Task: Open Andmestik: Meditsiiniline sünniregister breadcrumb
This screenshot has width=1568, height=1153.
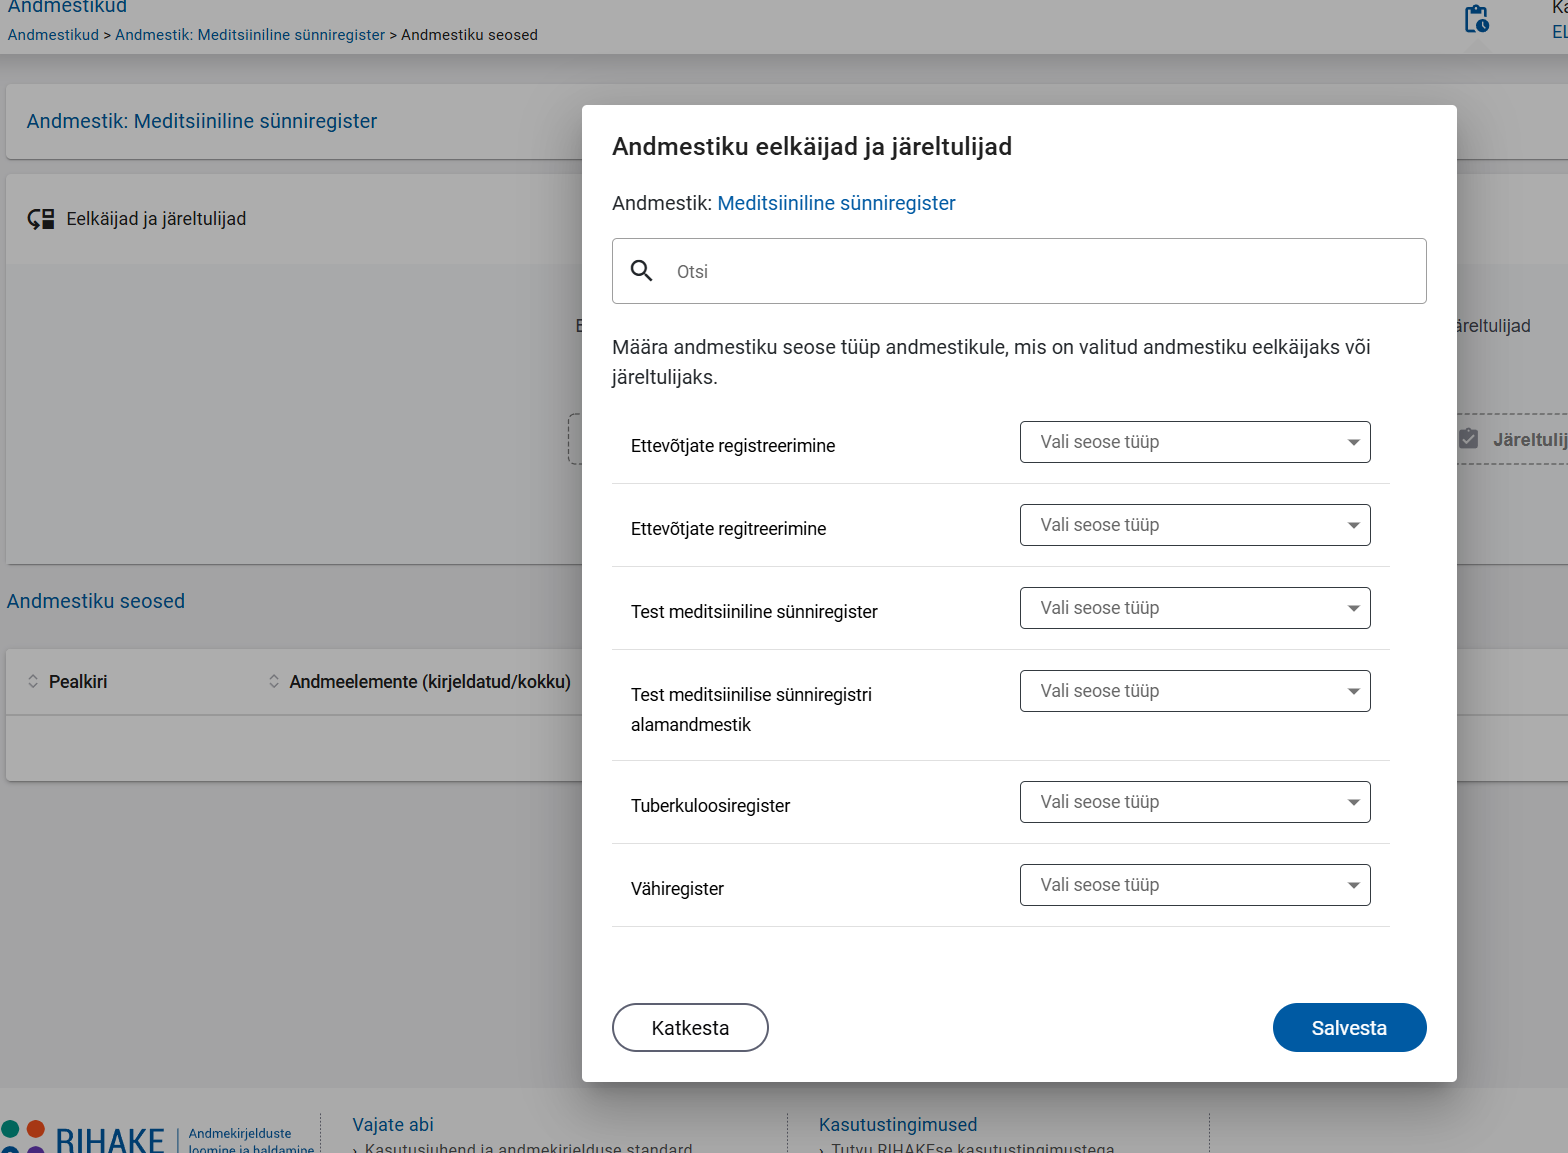Action: tap(250, 35)
